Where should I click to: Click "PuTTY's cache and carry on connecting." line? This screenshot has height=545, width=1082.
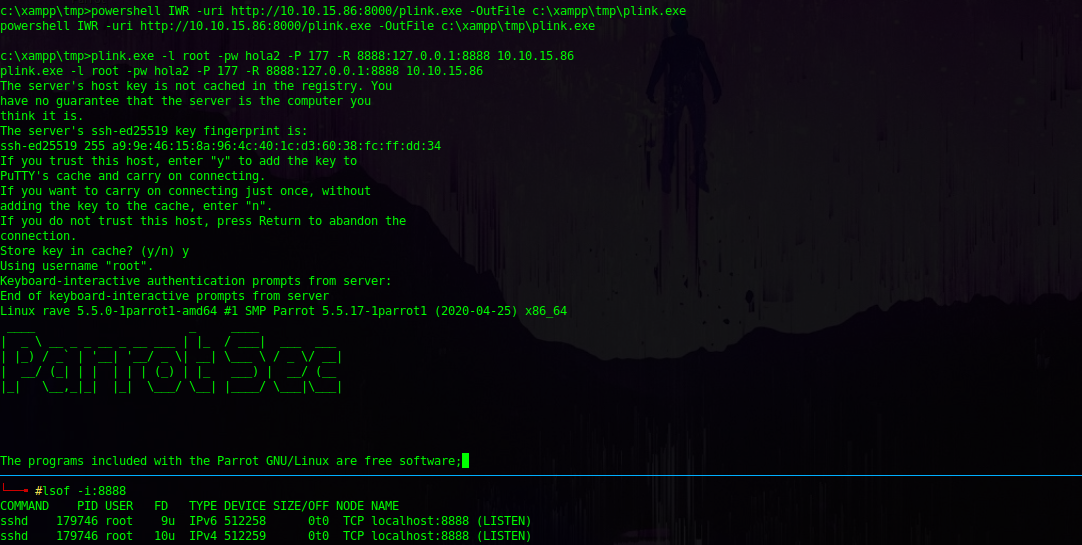coord(132,176)
